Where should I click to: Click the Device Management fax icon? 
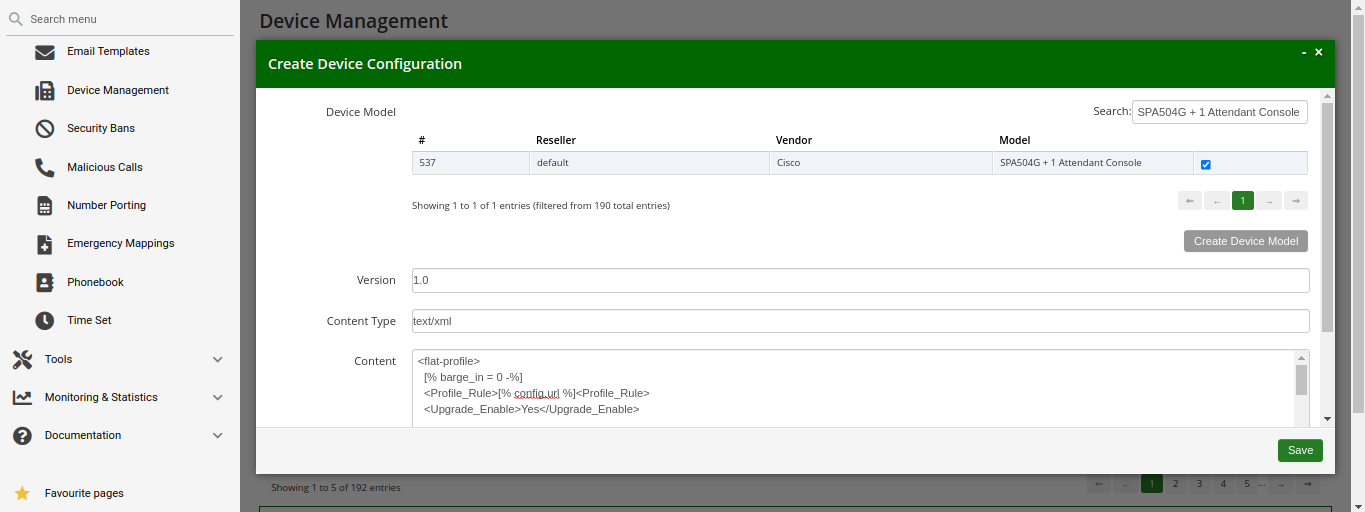(45, 90)
